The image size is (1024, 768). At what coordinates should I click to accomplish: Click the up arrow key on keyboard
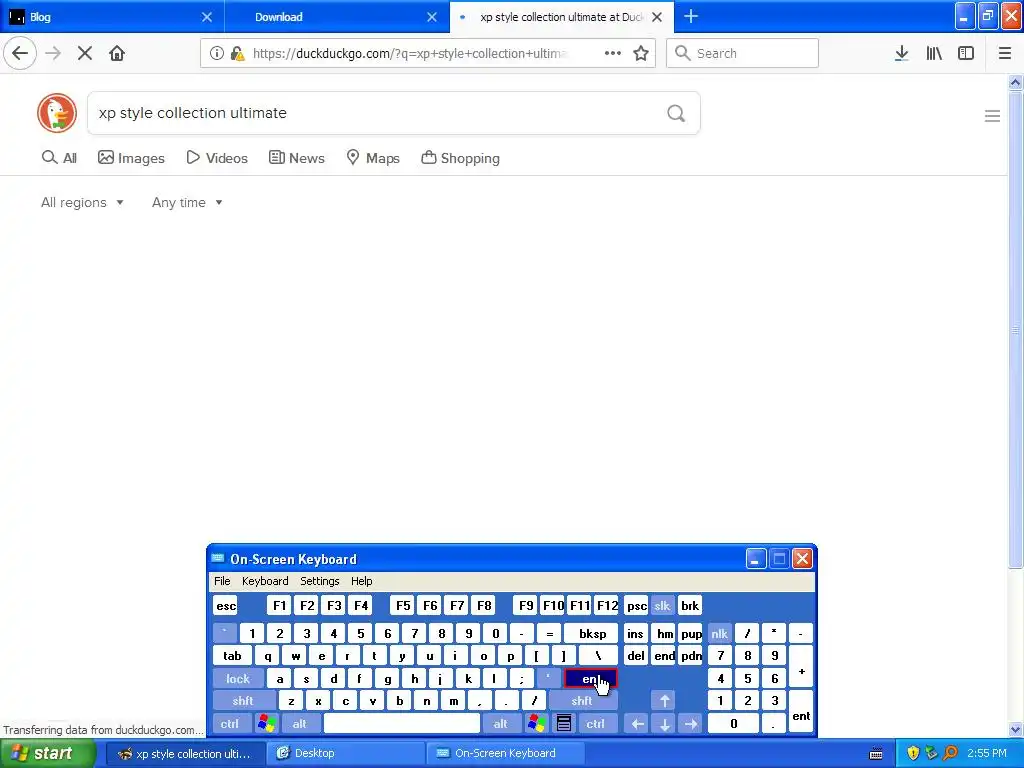[664, 701]
